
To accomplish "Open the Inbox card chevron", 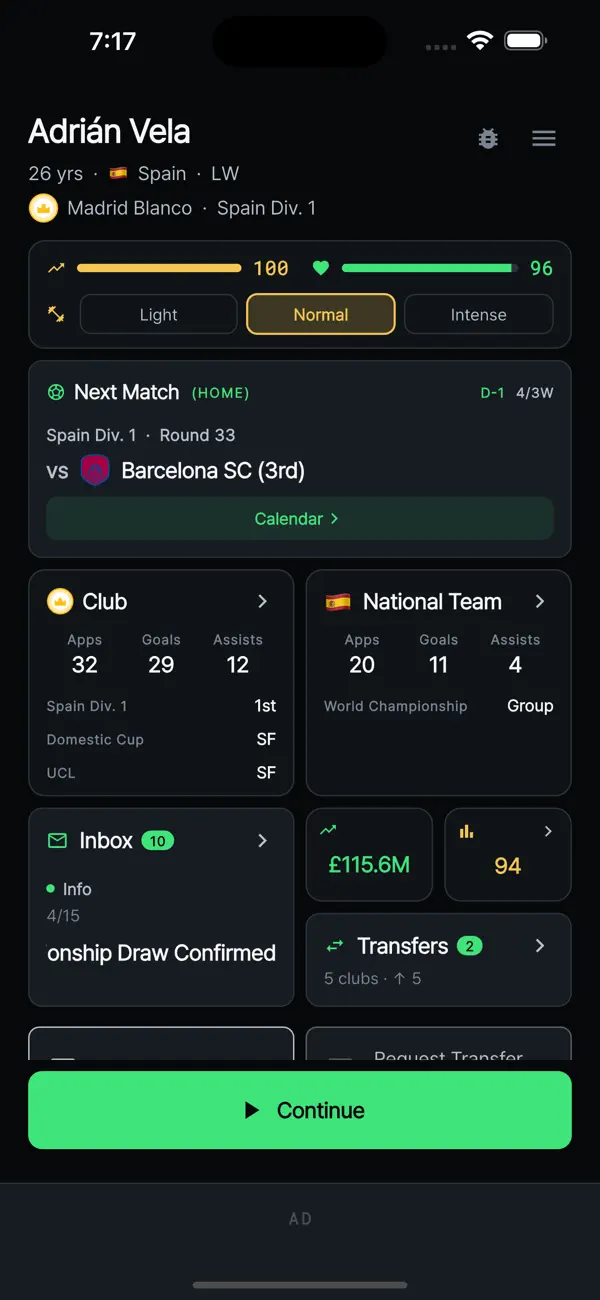I will (x=263, y=841).
